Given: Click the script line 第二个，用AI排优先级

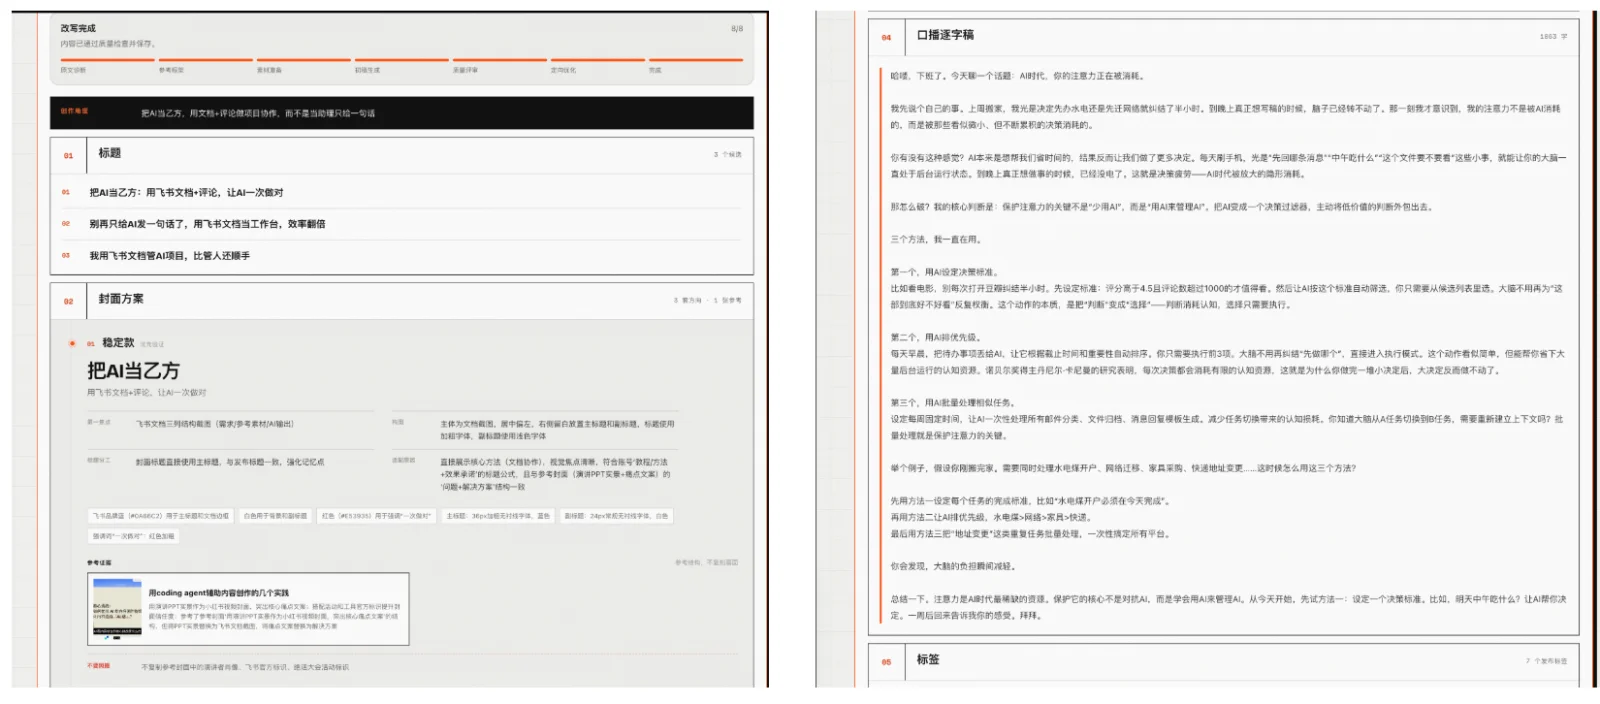Looking at the screenshot, I should (x=936, y=337).
